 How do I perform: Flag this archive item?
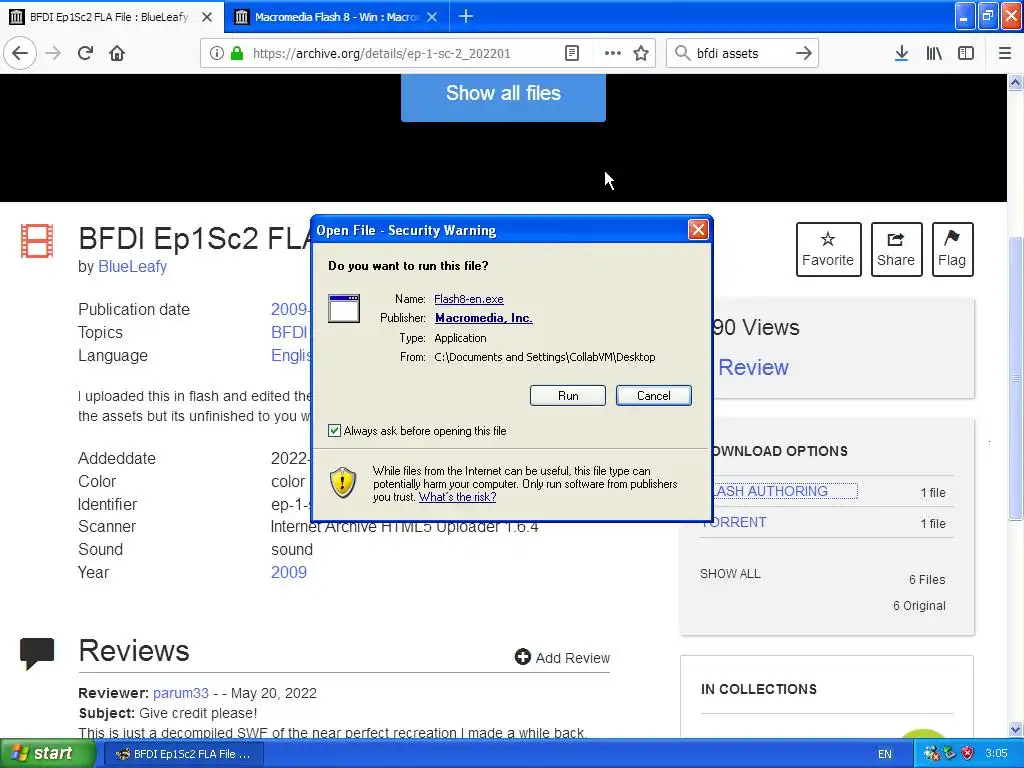952,249
